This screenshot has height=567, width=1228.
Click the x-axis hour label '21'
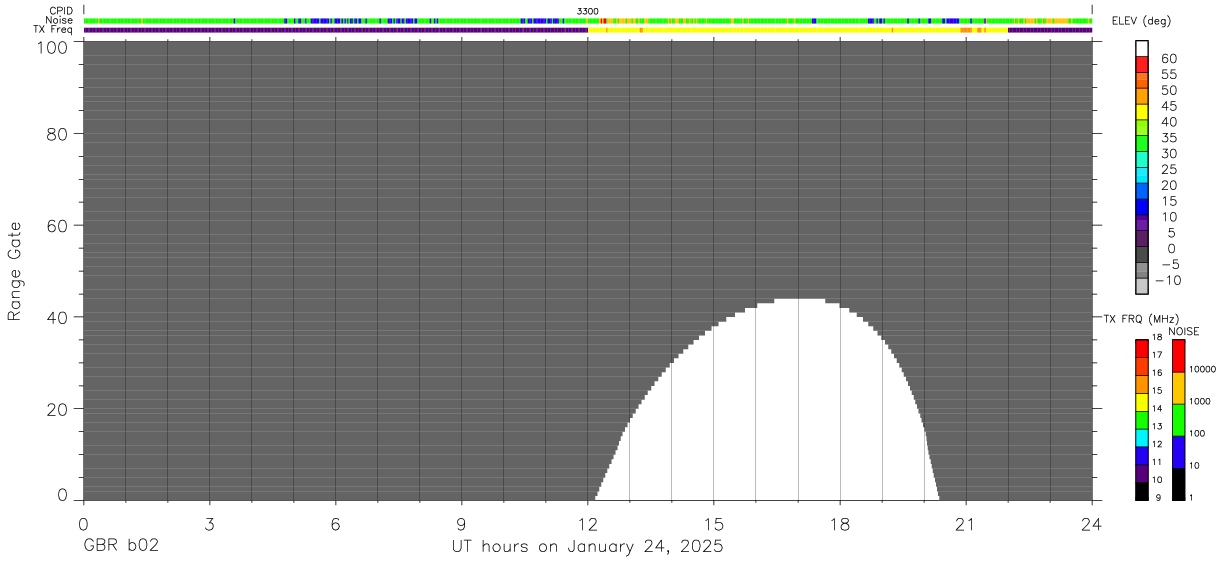[x=965, y=524]
